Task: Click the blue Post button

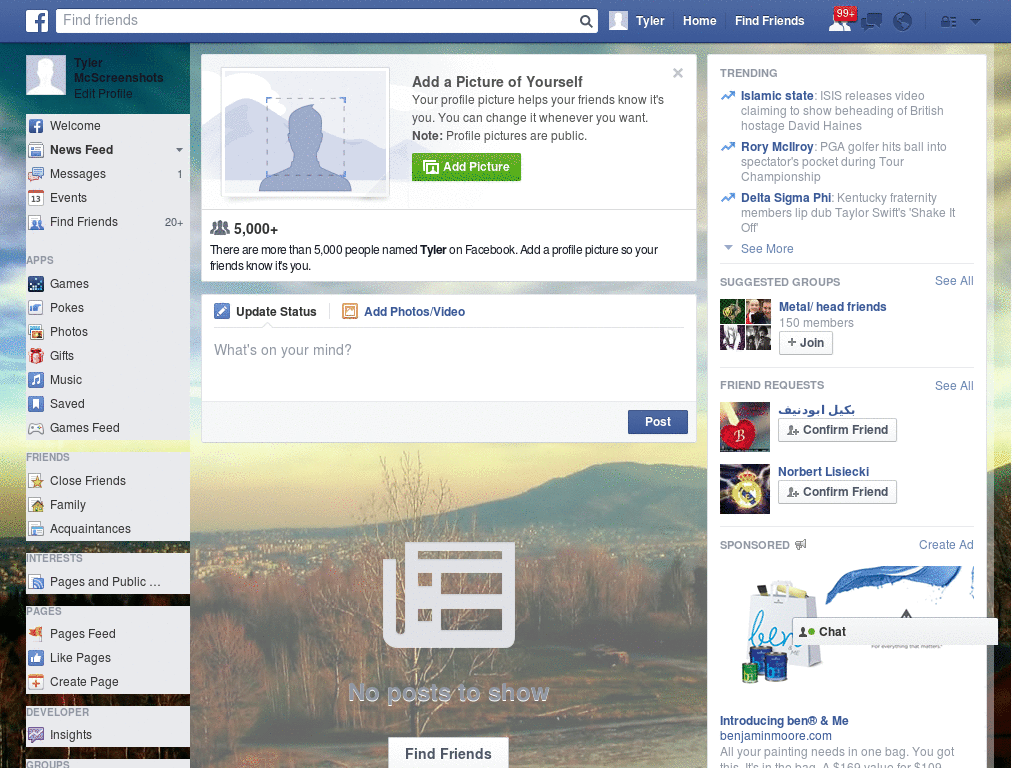Action: pyautogui.click(x=658, y=422)
